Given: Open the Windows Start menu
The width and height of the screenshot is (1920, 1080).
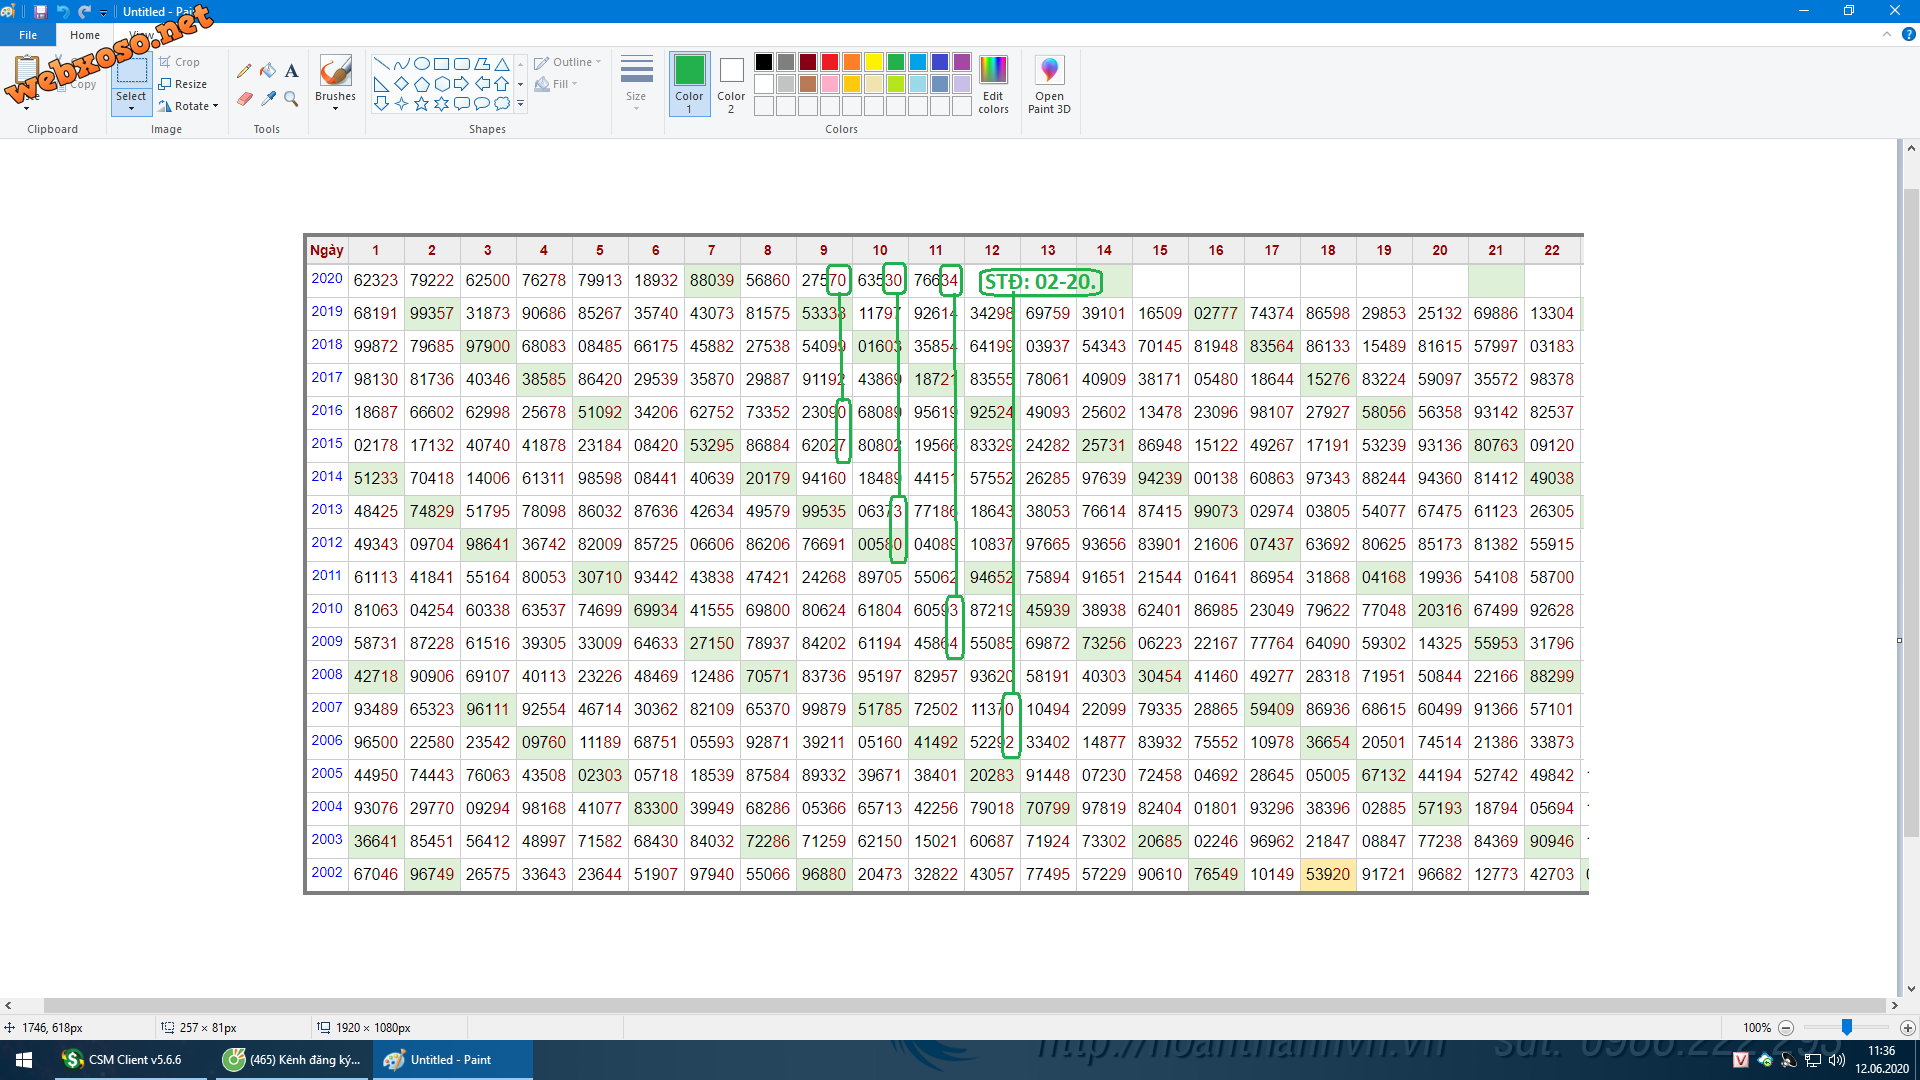Looking at the screenshot, I should tap(24, 1060).
